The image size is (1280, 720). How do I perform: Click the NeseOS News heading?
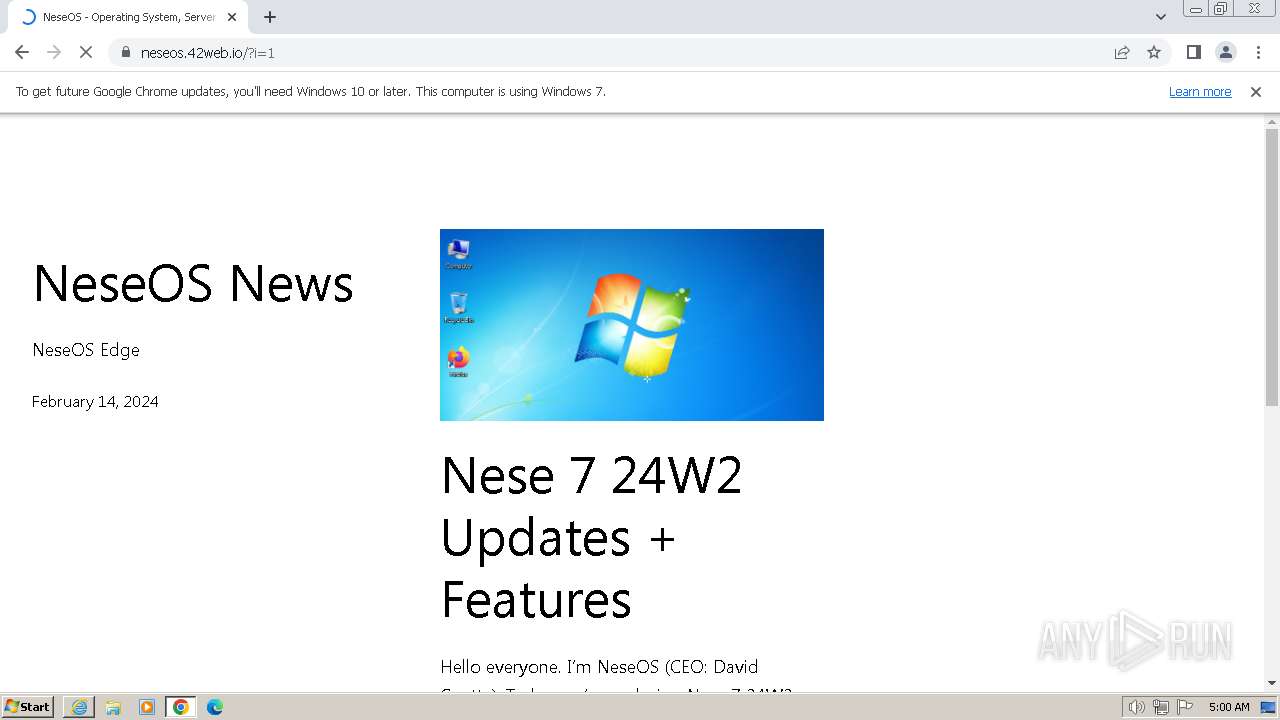click(193, 283)
